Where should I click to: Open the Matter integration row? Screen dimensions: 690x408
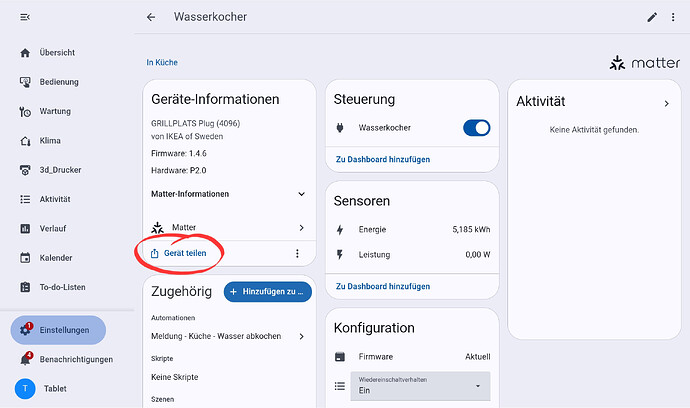click(x=228, y=228)
